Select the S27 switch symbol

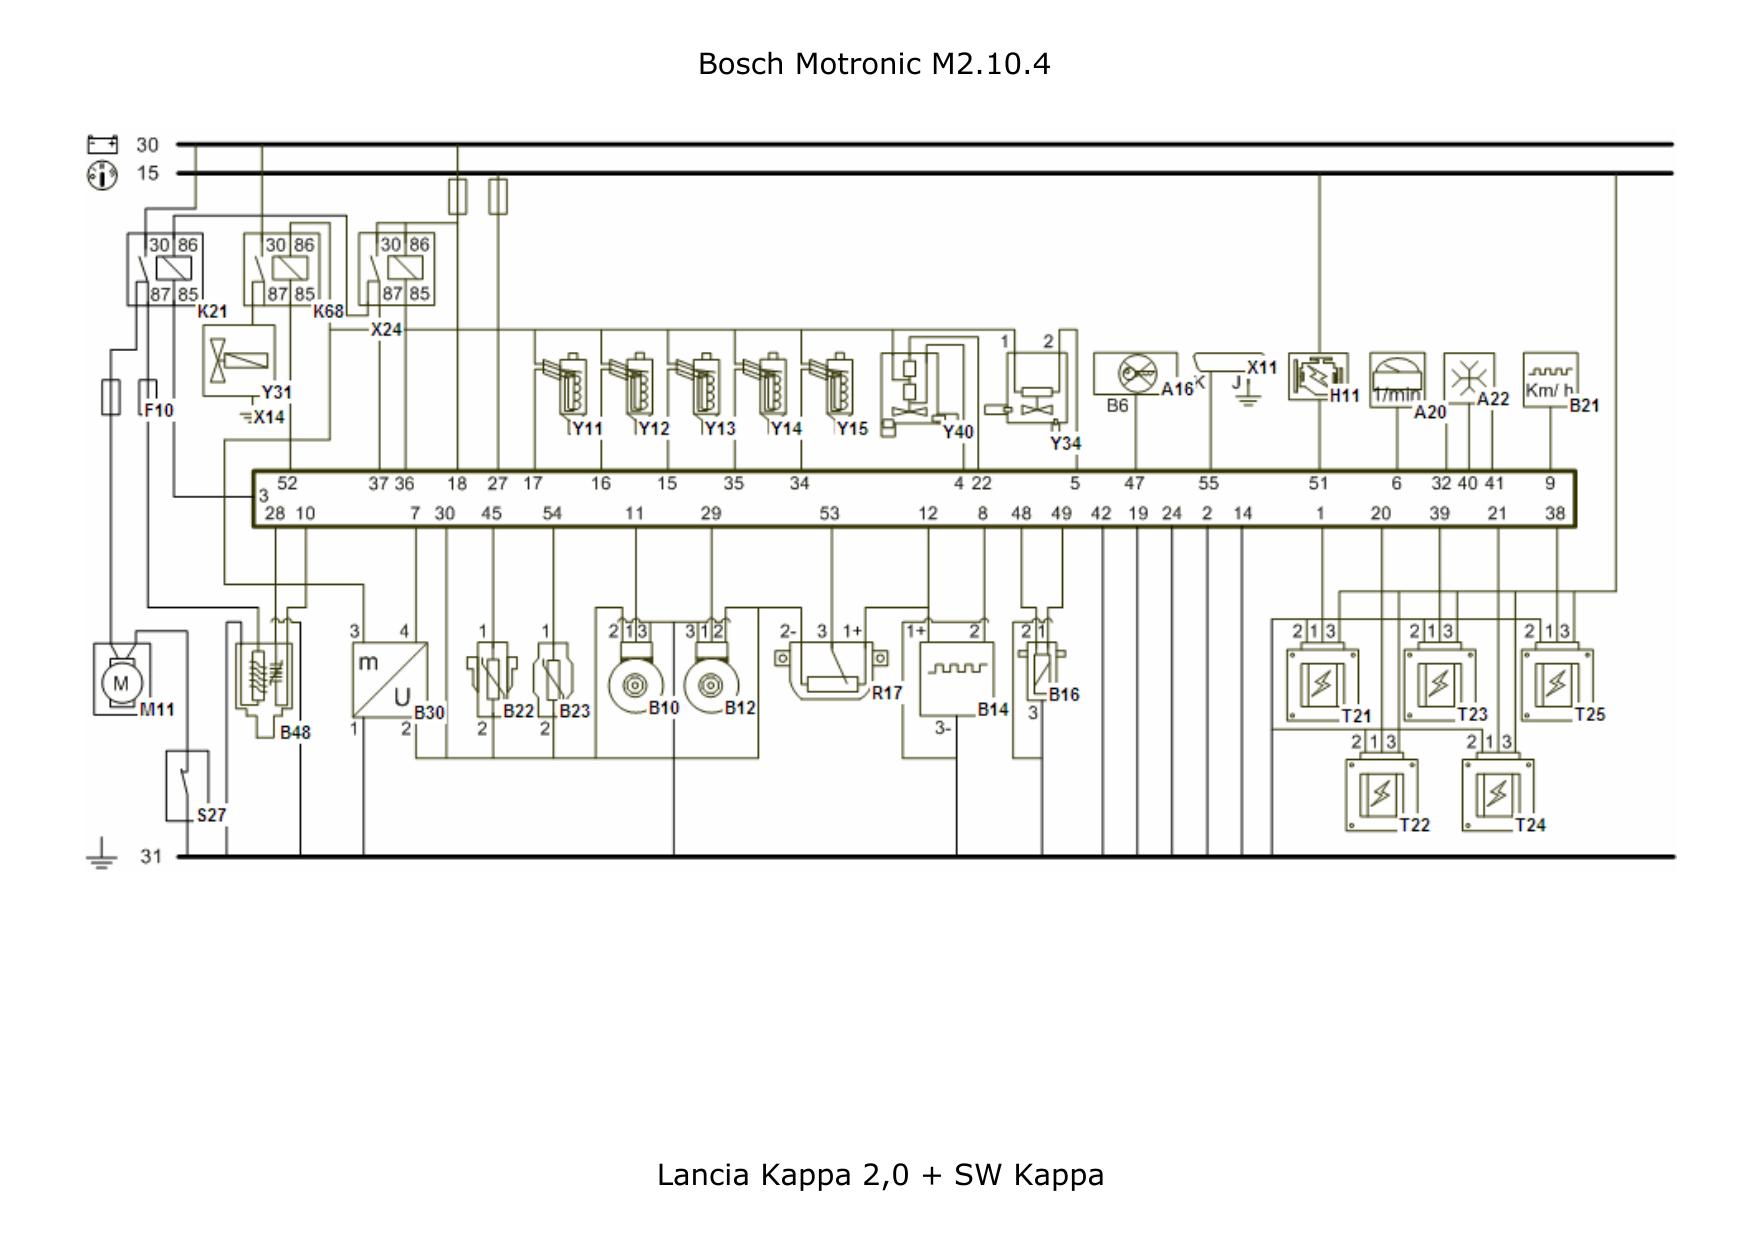click(x=187, y=785)
